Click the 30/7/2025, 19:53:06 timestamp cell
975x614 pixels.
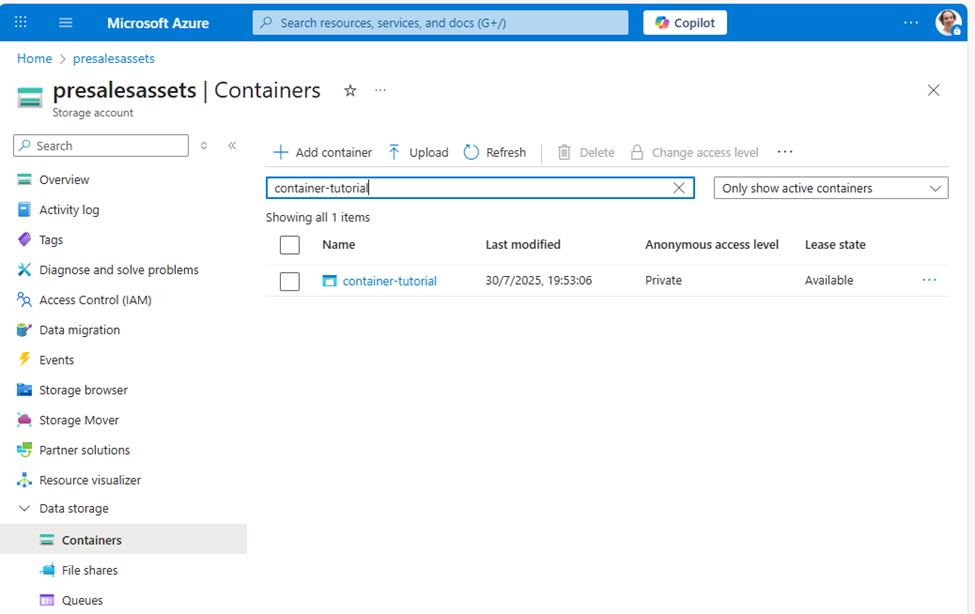point(538,281)
